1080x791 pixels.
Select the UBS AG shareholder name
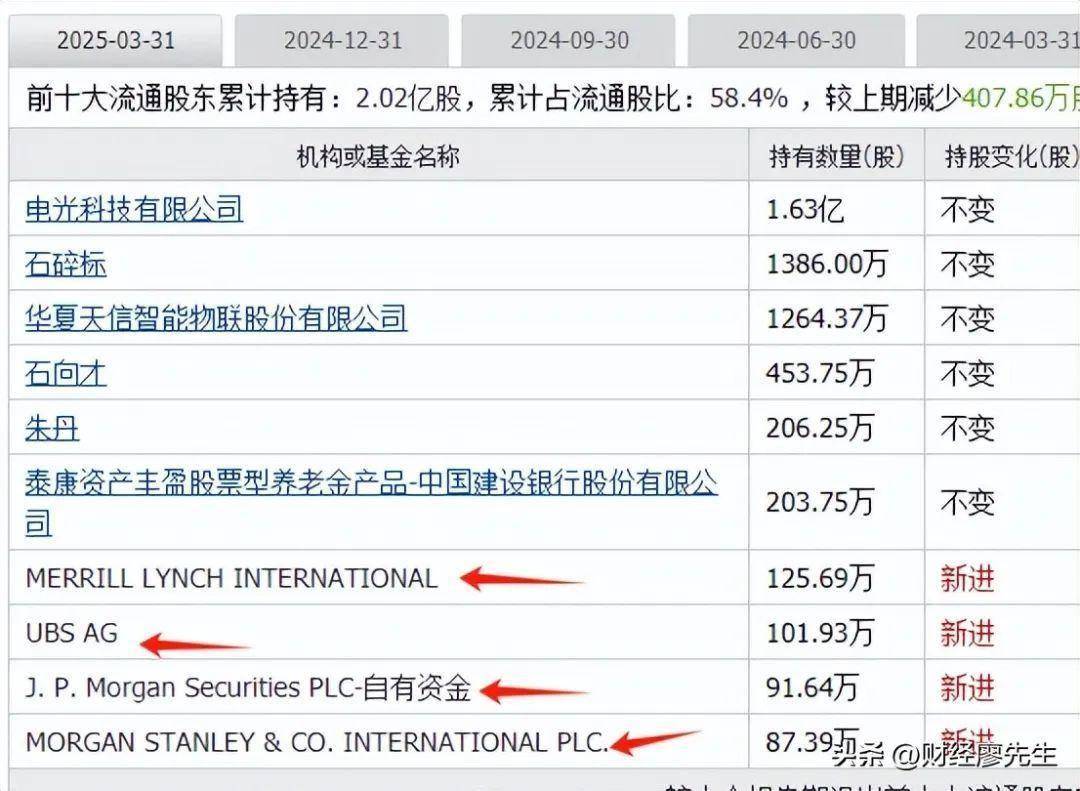point(72,633)
